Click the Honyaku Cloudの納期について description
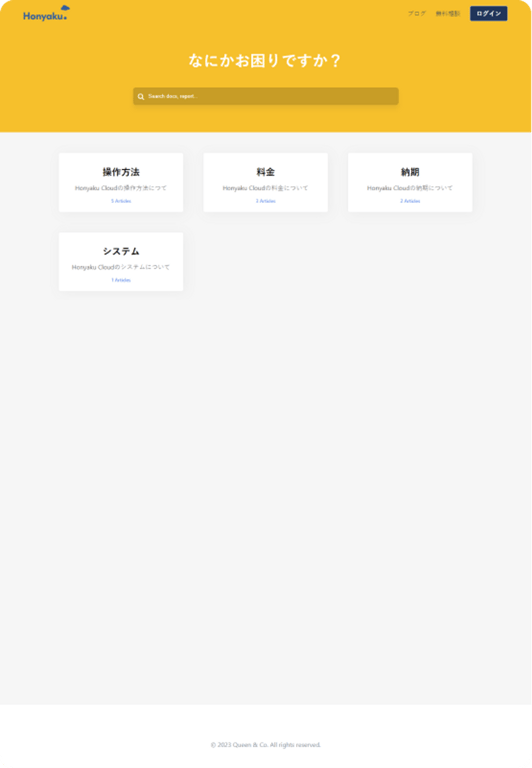Viewport: 532px width, 768px height. pos(410,188)
